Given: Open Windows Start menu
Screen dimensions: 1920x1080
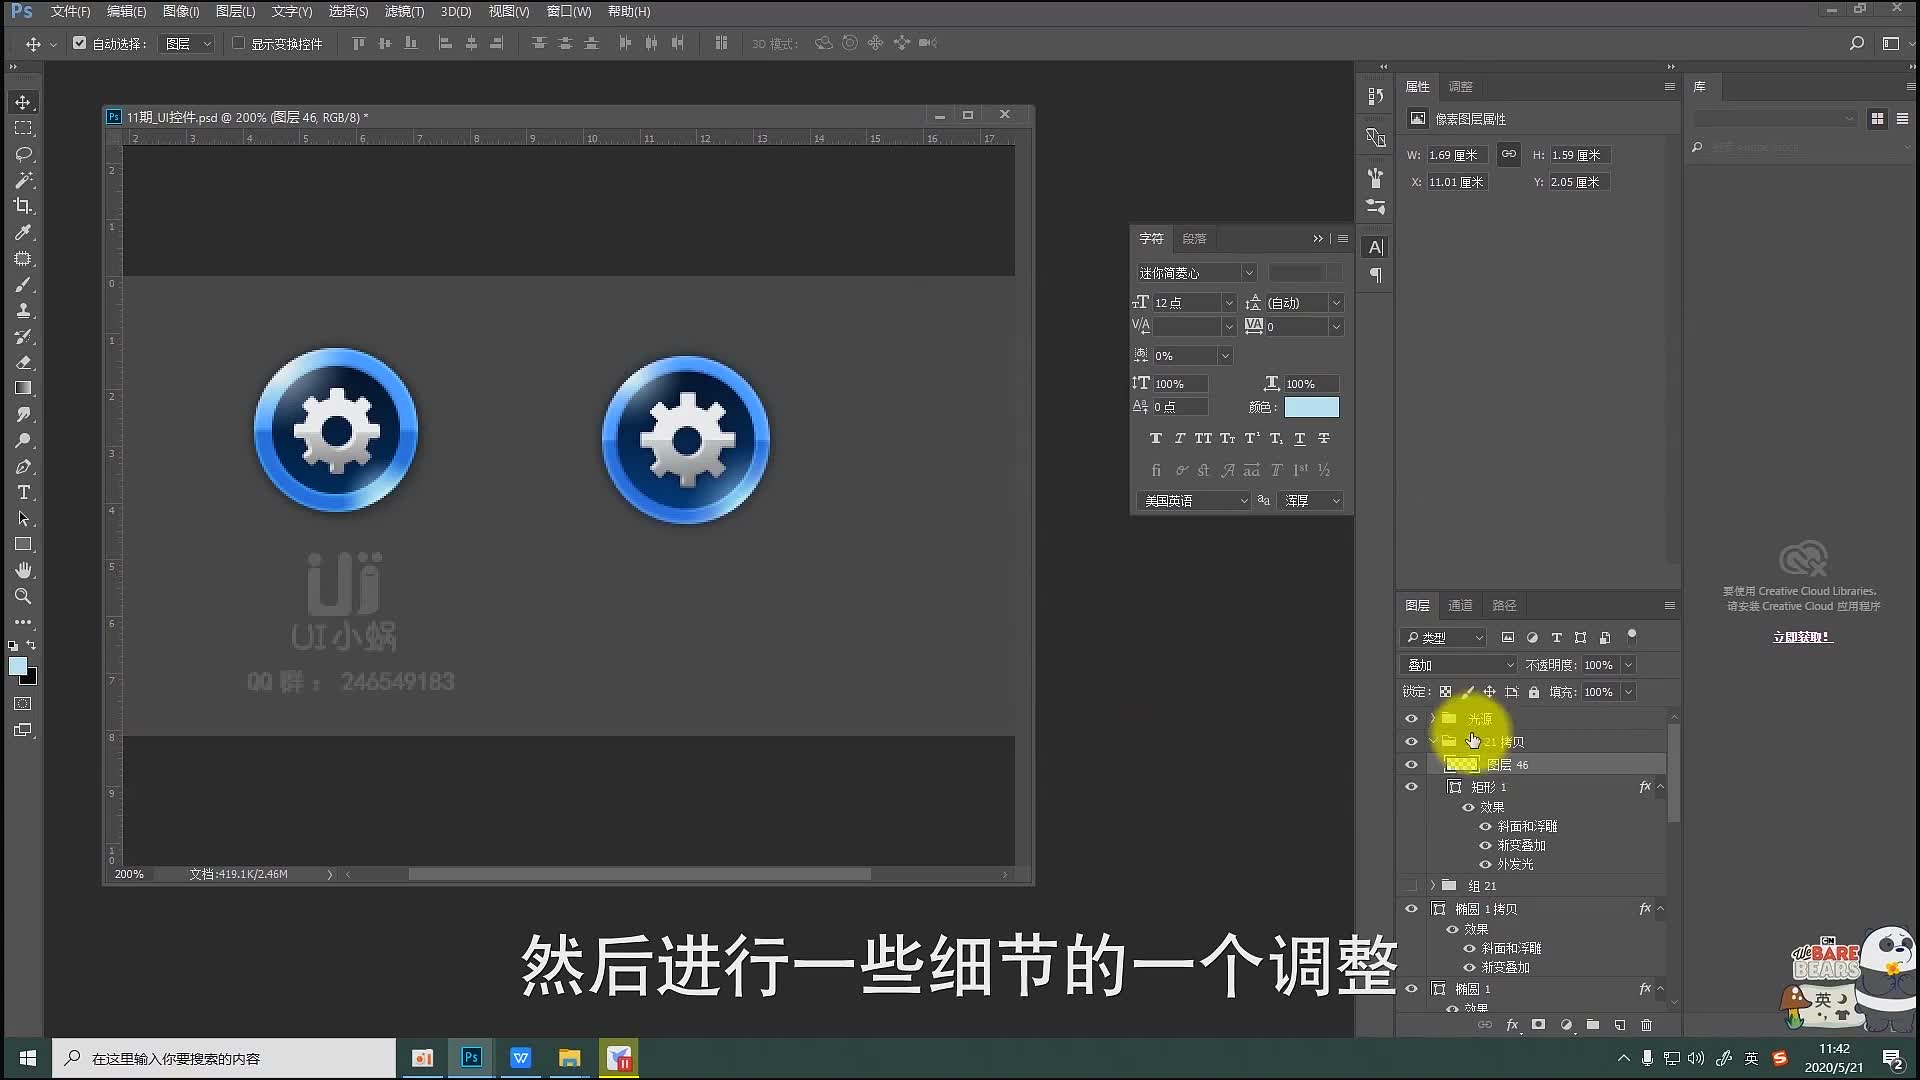Looking at the screenshot, I should tap(27, 1058).
